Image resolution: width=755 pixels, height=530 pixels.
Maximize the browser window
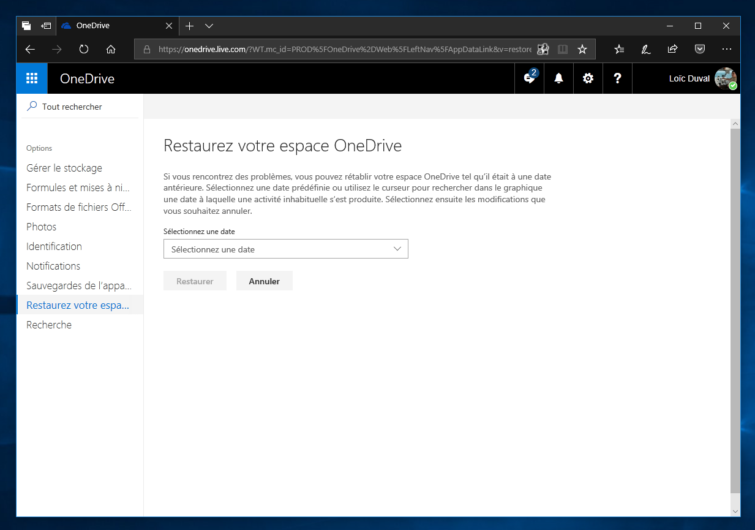pyautogui.click(x=698, y=26)
